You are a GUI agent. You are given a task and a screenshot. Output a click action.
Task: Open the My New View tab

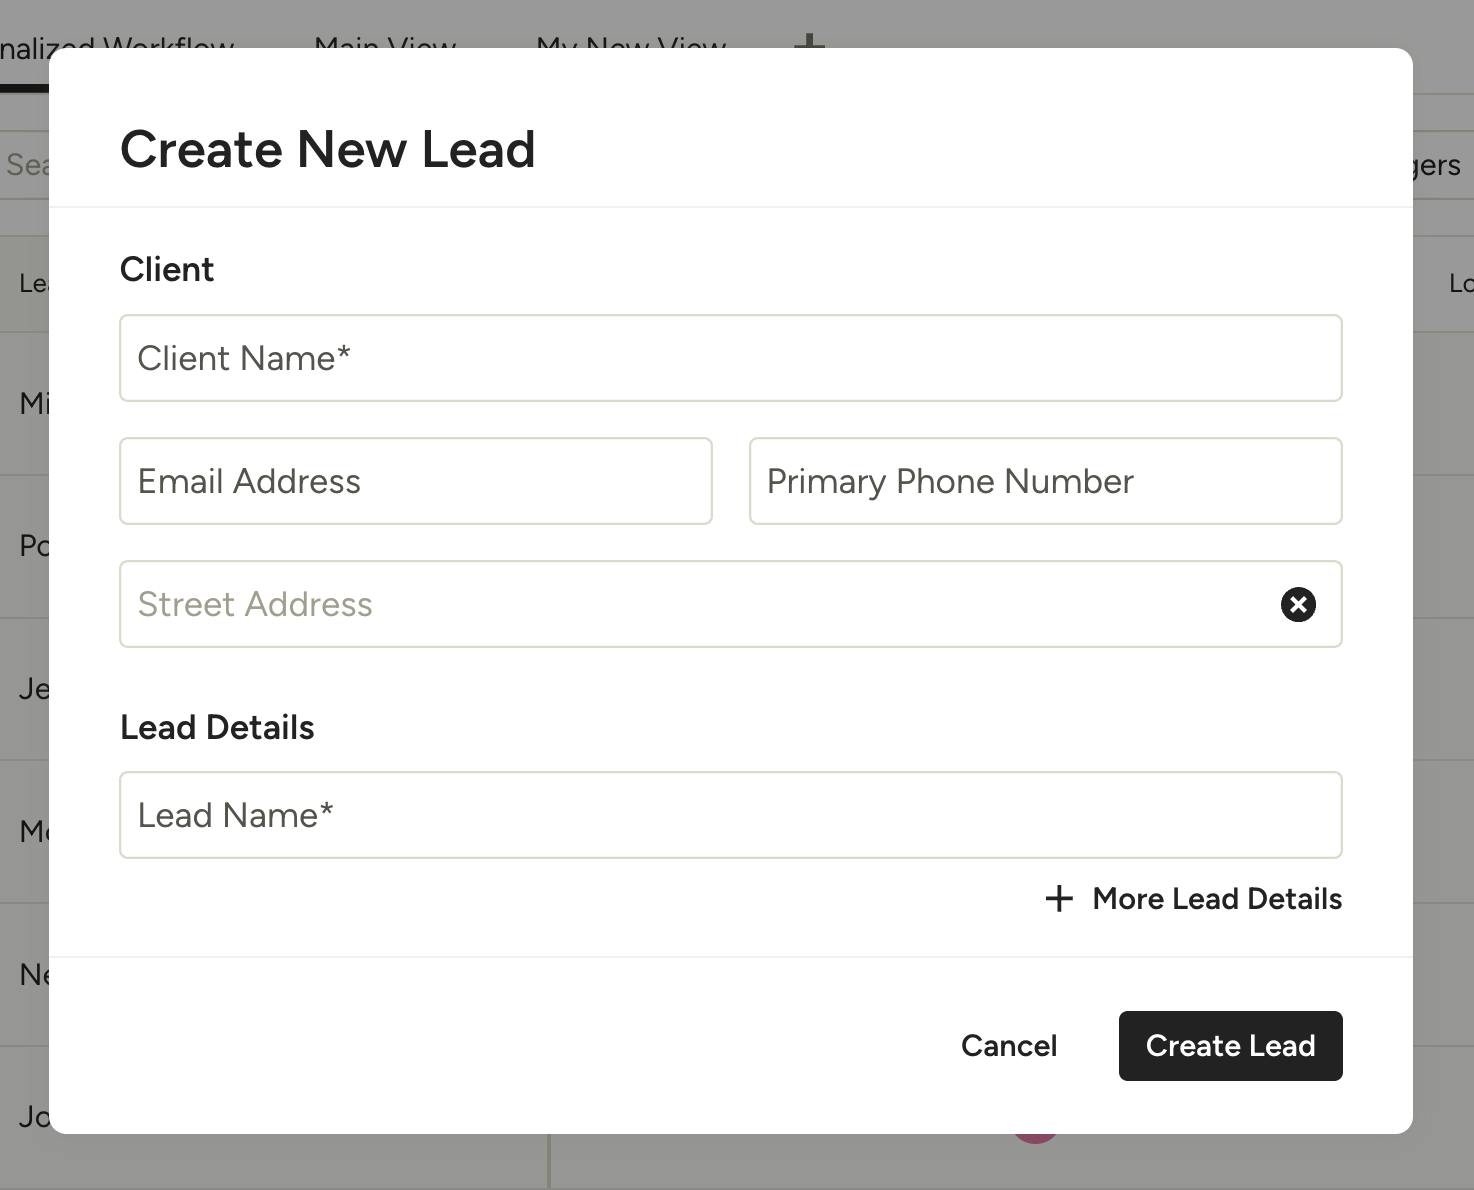pos(631,42)
